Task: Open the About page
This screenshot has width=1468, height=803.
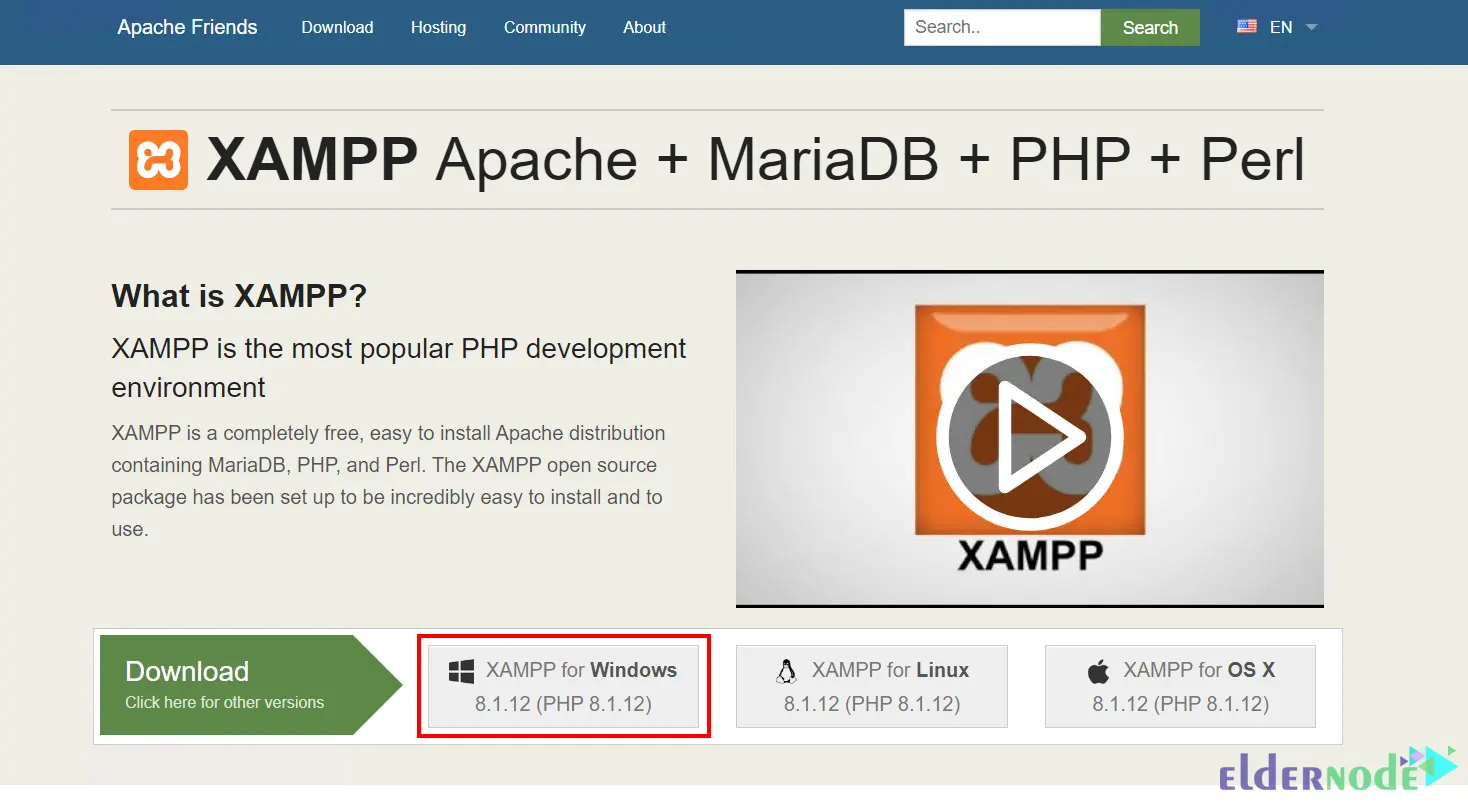Action: point(644,27)
